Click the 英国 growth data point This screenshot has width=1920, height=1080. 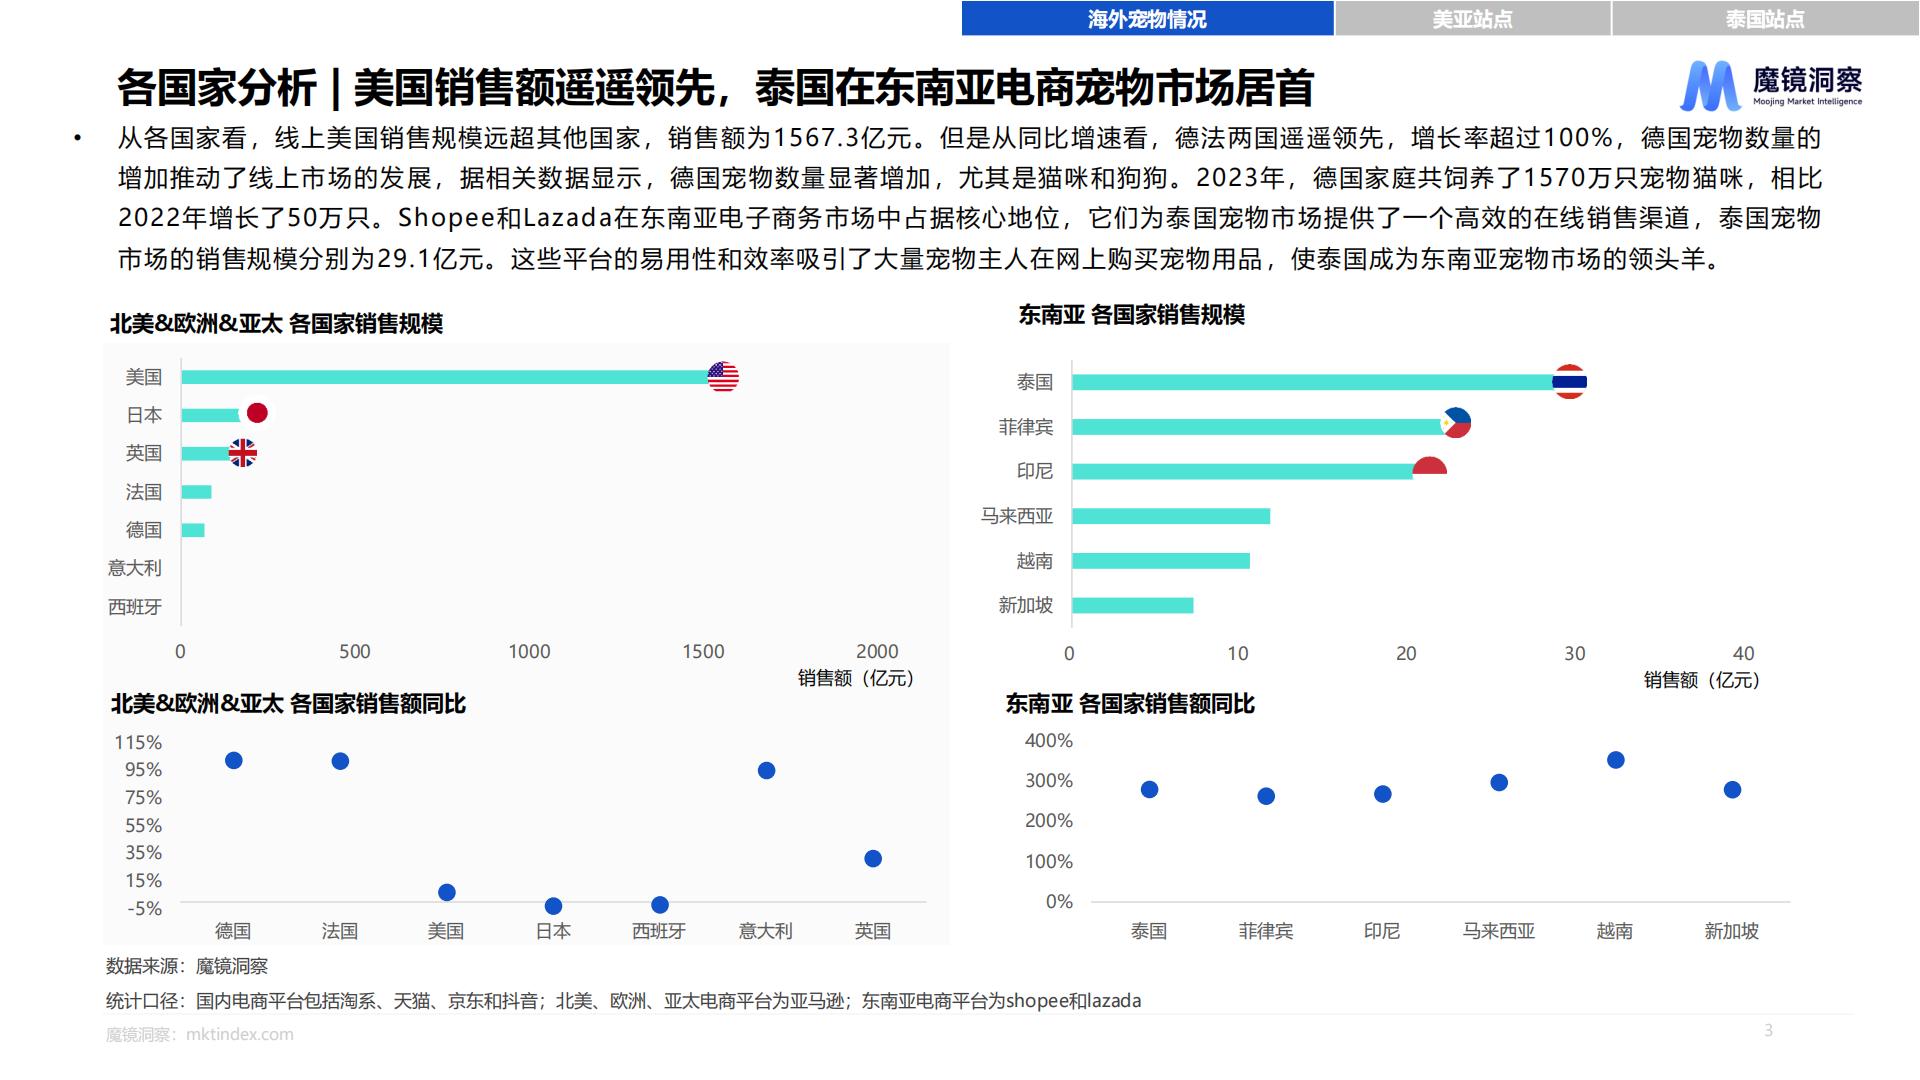pos(873,859)
